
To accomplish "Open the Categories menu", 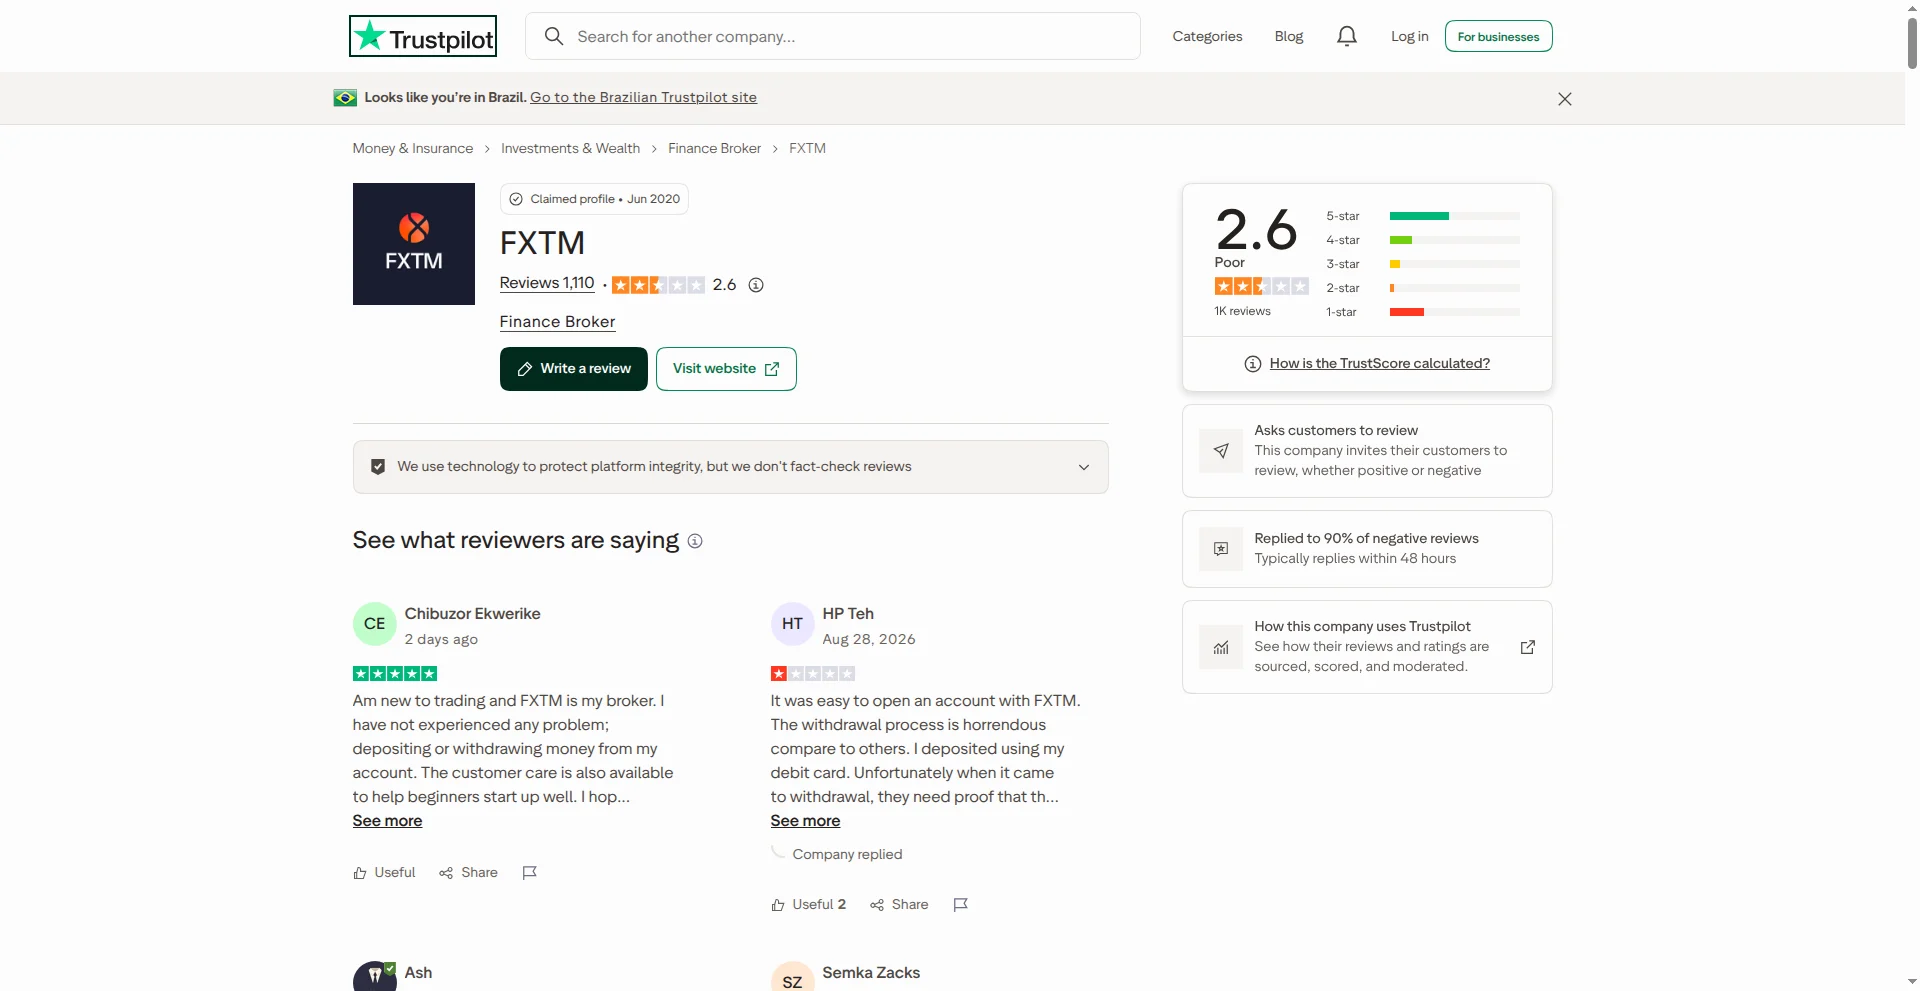I will [1207, 36].
